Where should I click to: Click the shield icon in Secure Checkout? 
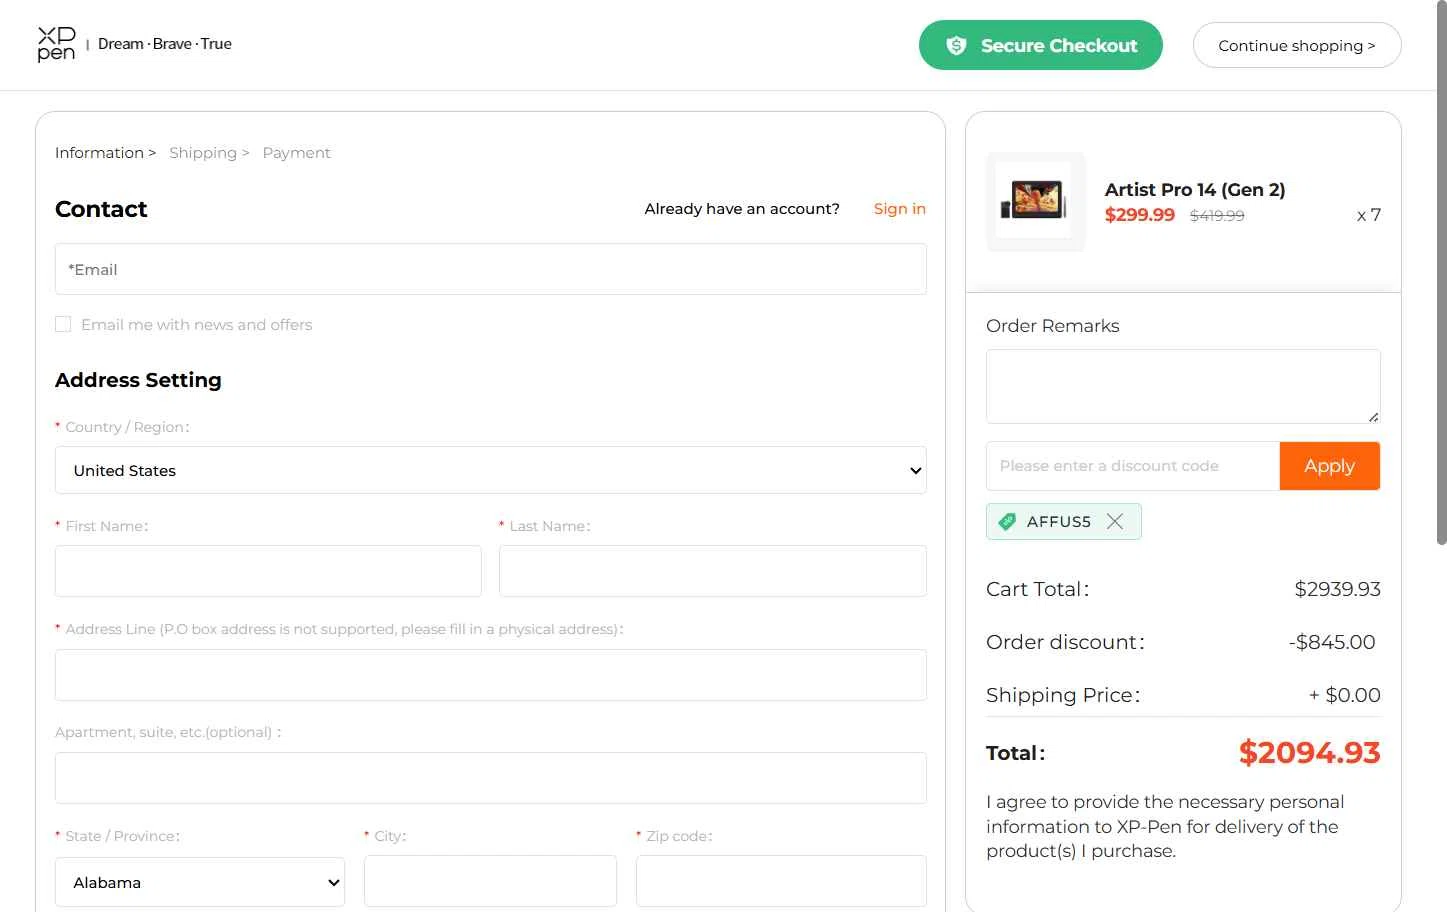[x=956, y=45]
